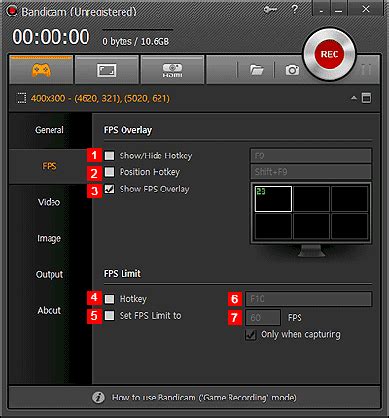Open the General settings tab
Viewport: 389px width, 418px height.
point(49,130)
